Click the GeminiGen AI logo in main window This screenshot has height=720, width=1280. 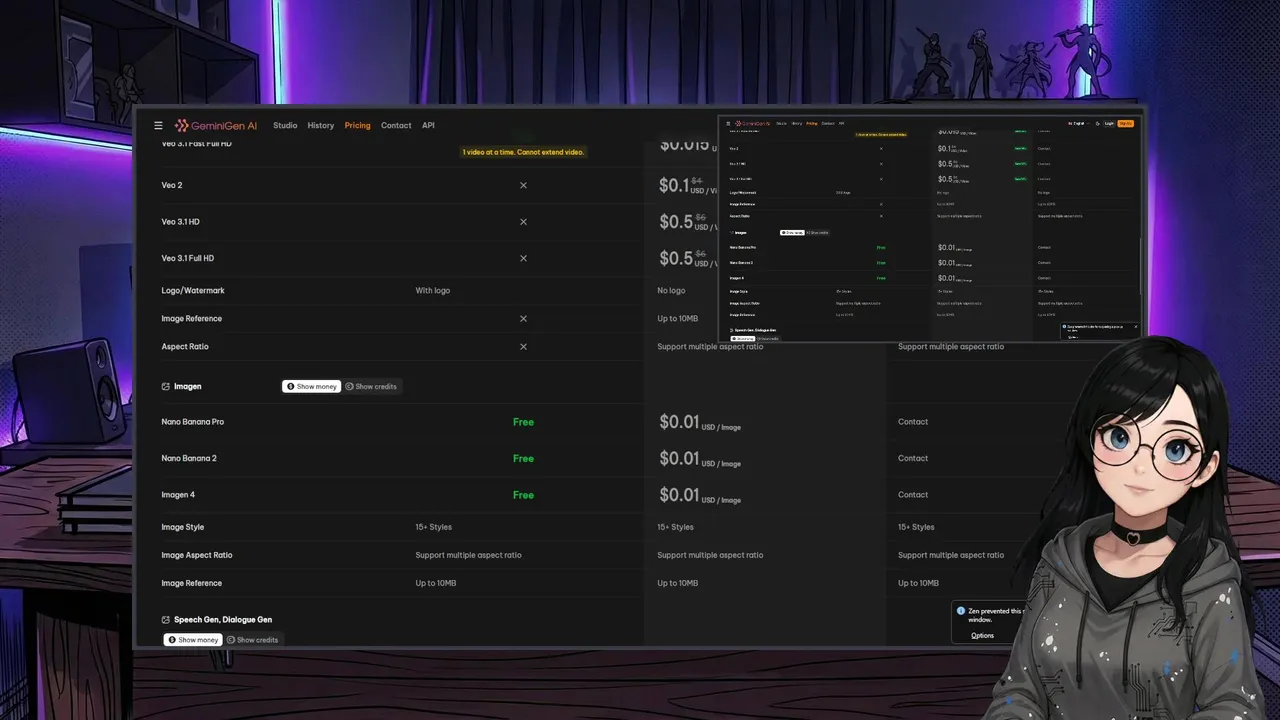coord(215,125)
